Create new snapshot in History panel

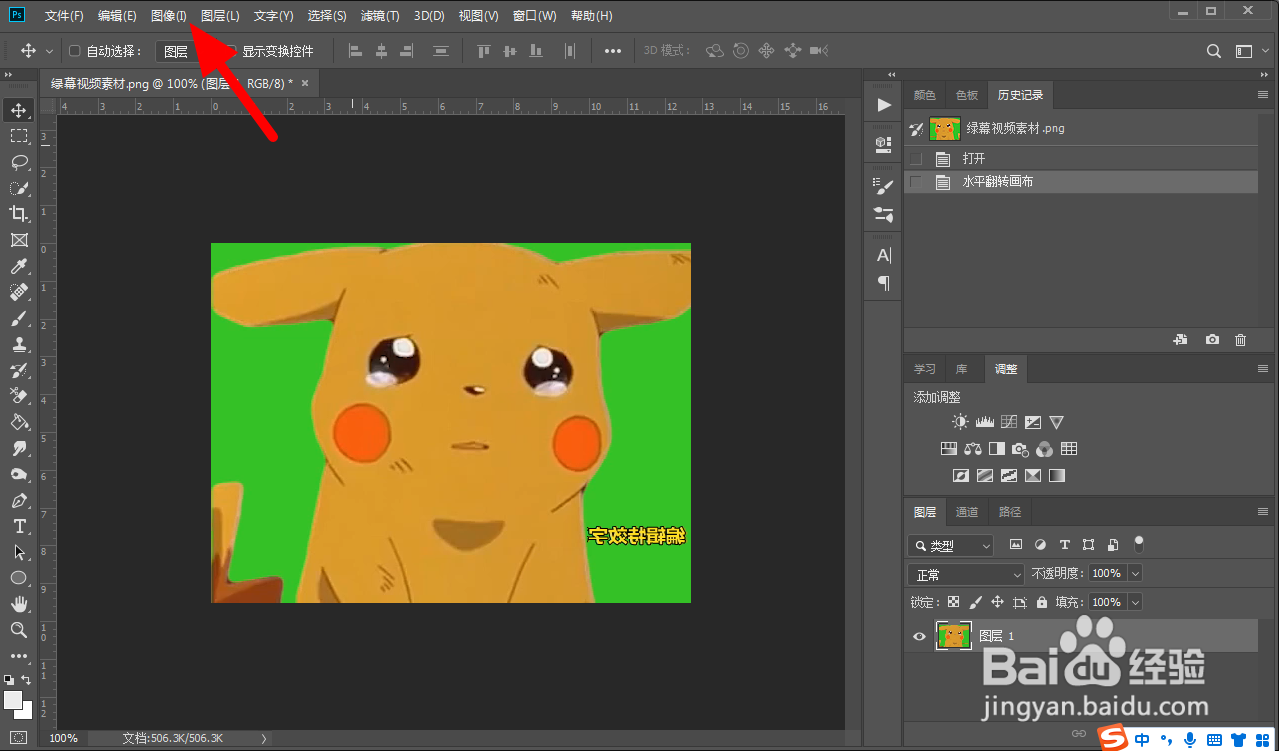click(x=1212, y=340)
